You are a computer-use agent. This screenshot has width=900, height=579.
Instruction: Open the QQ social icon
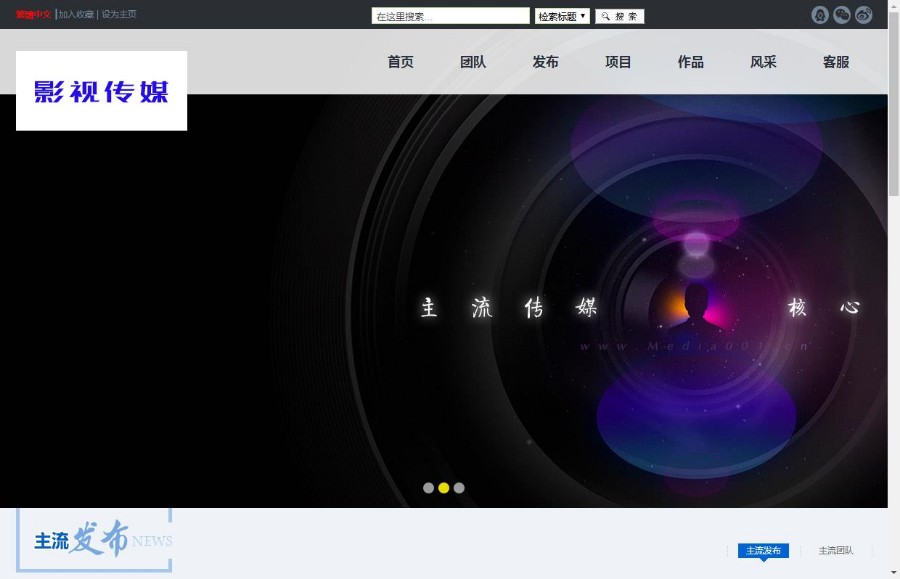click(x=820, y=15)
